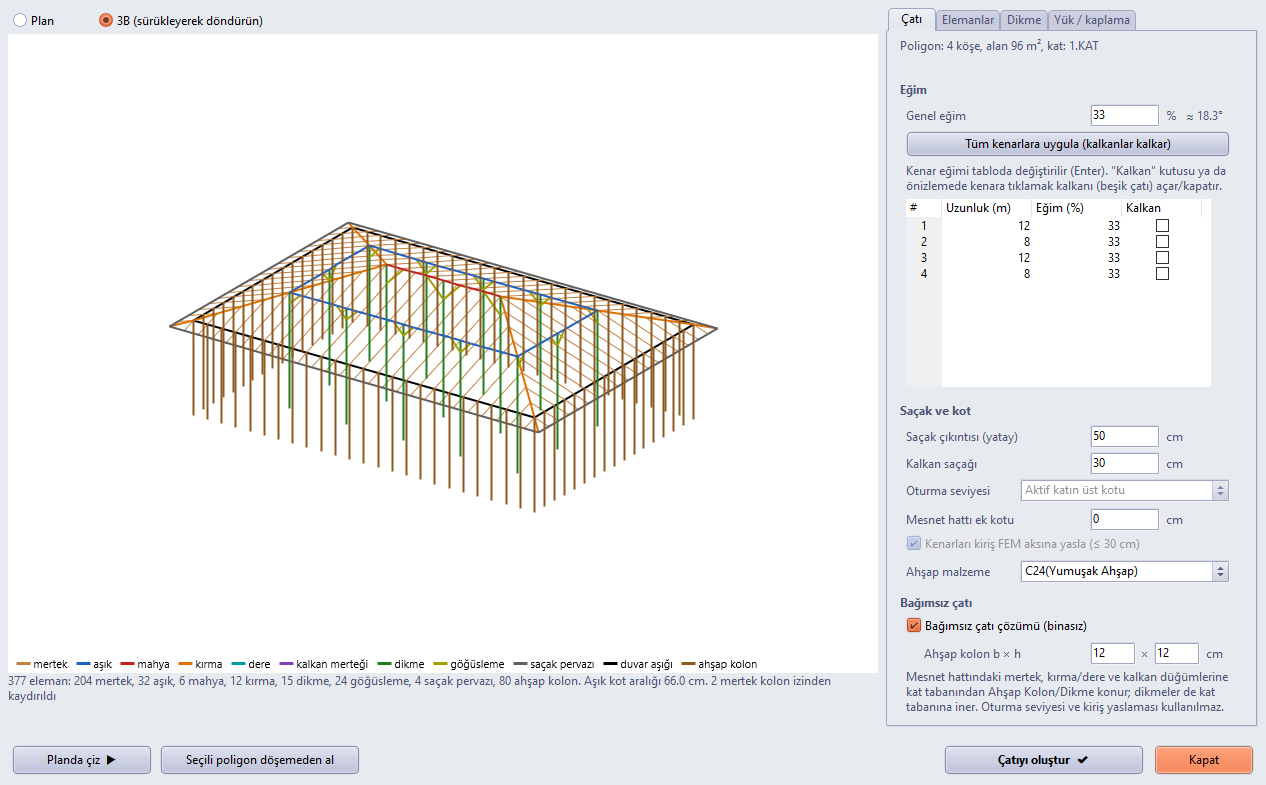The image size is (1266, 785).
Task: Switch to the Elemanlar tab
Action: coord(968,19)
